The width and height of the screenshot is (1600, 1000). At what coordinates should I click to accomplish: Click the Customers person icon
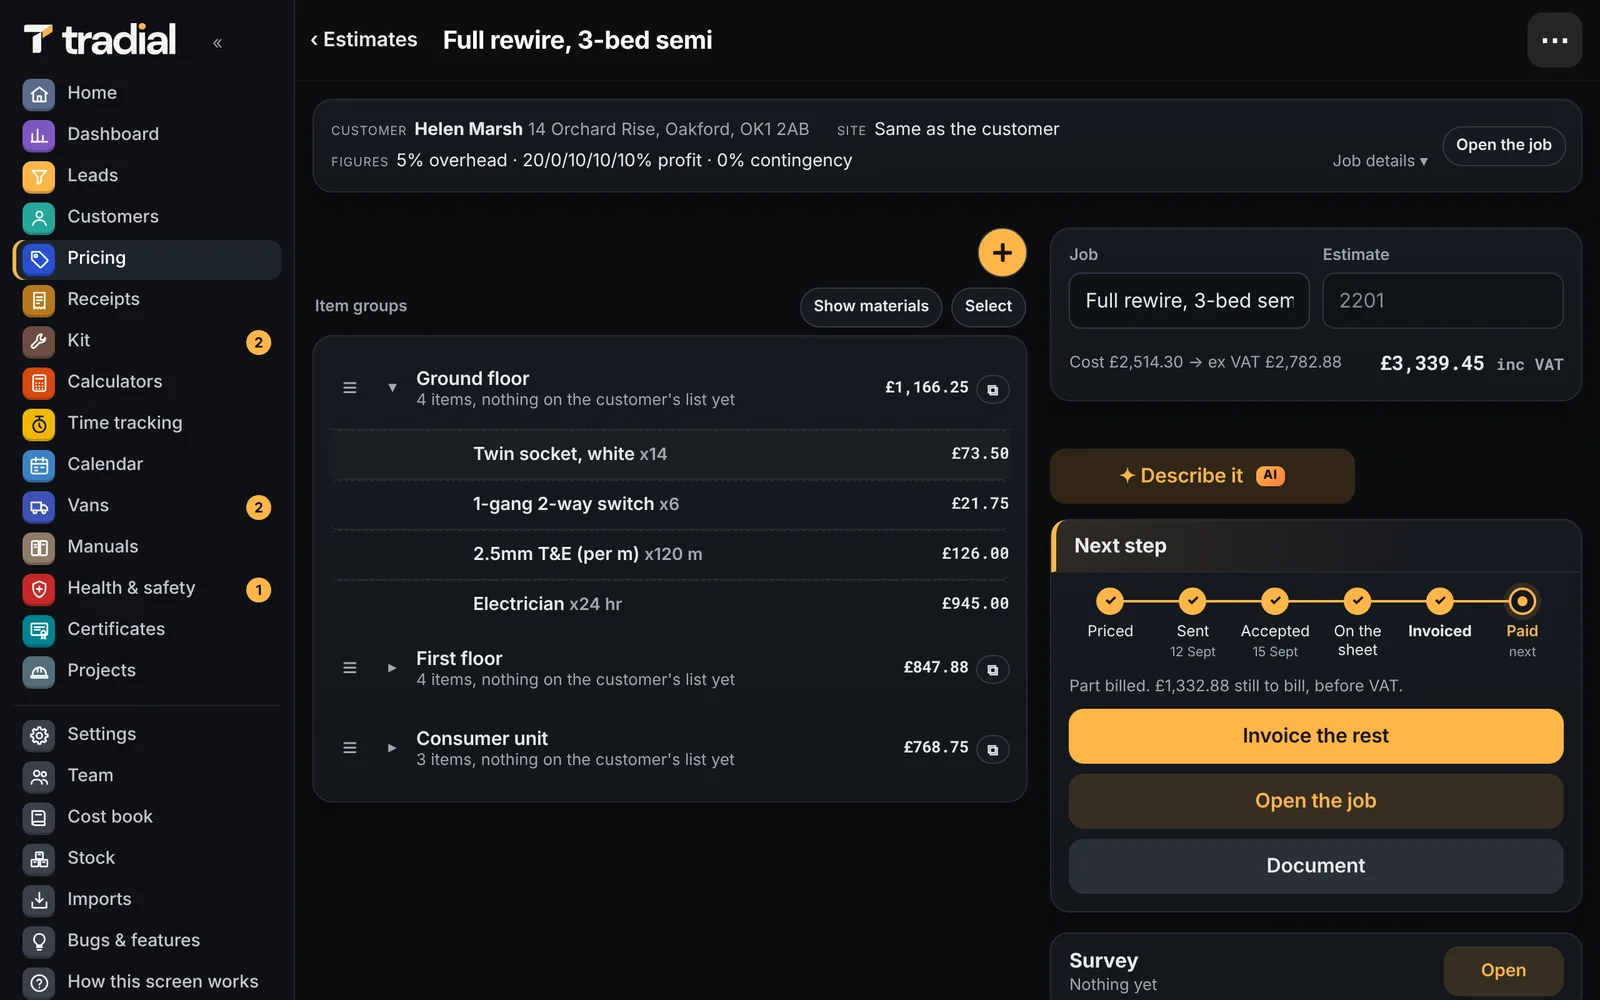pyautogui.click(x=39, y=217)
